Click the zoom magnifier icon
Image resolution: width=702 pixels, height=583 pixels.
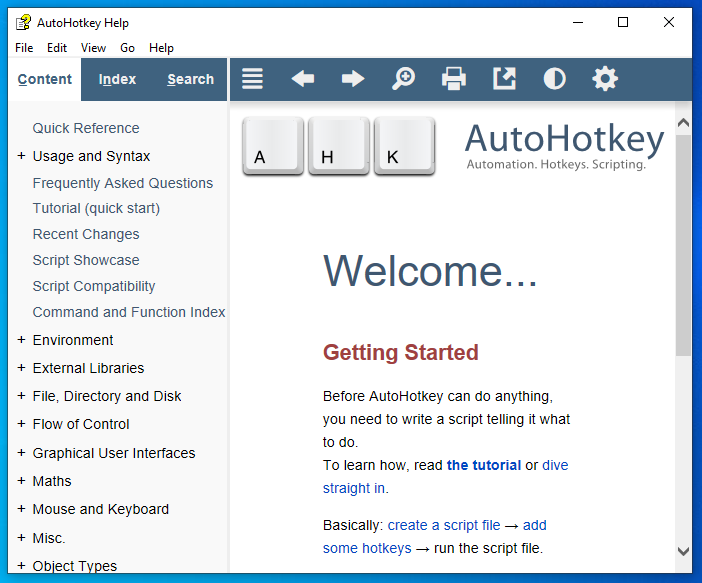(x=403, y=79)
